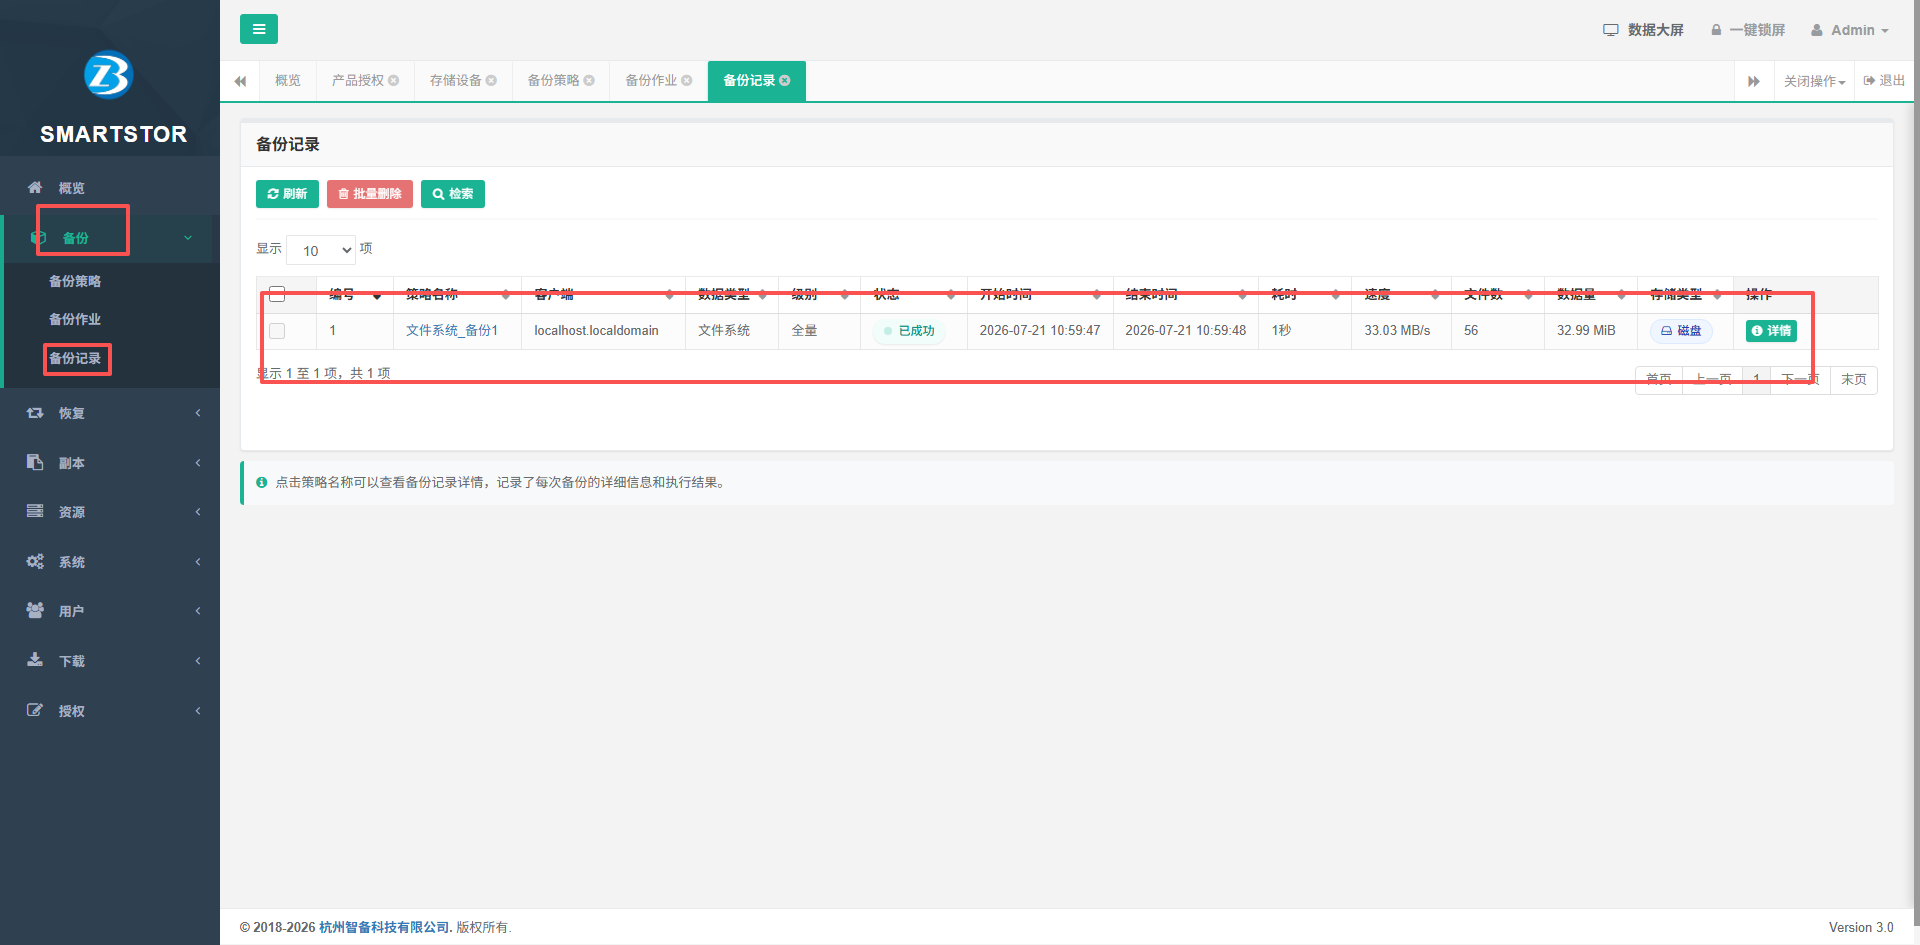Image resolution: width=1920 pixels, height=945 pixels.
Task: Sort by 速度 column
Action: pyautogui.click(x=1401, y=294)
